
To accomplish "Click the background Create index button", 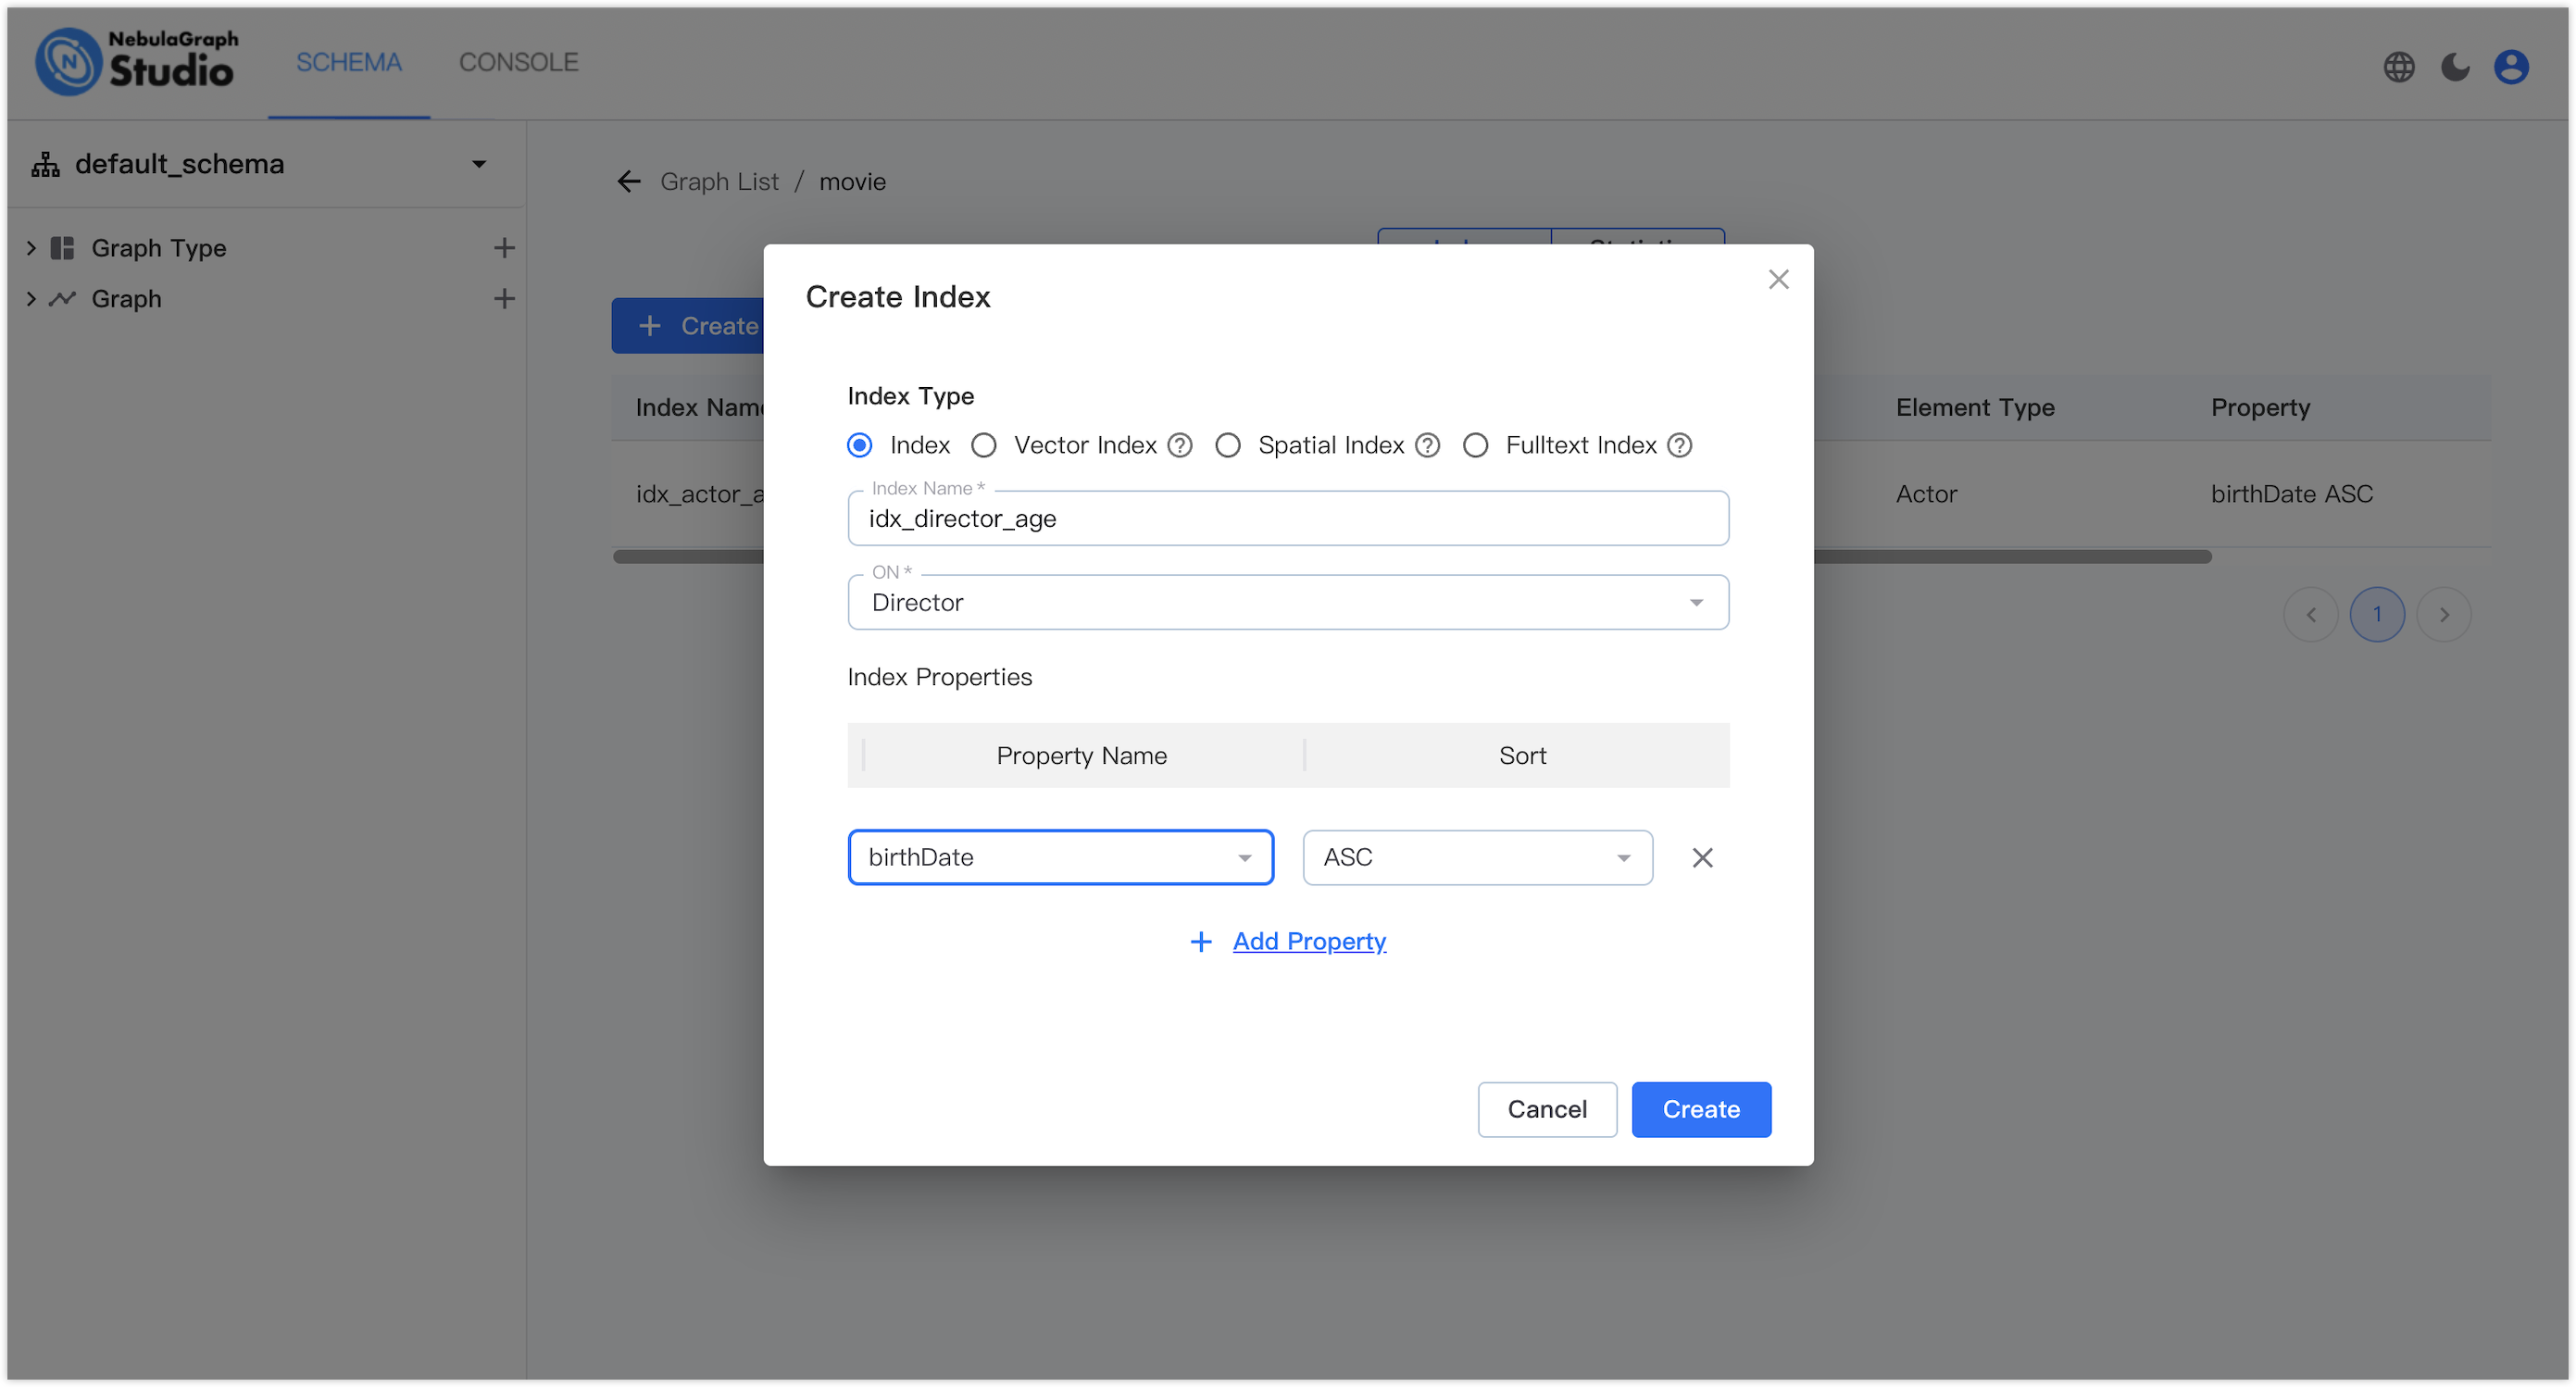I will [x=688, y=325].
